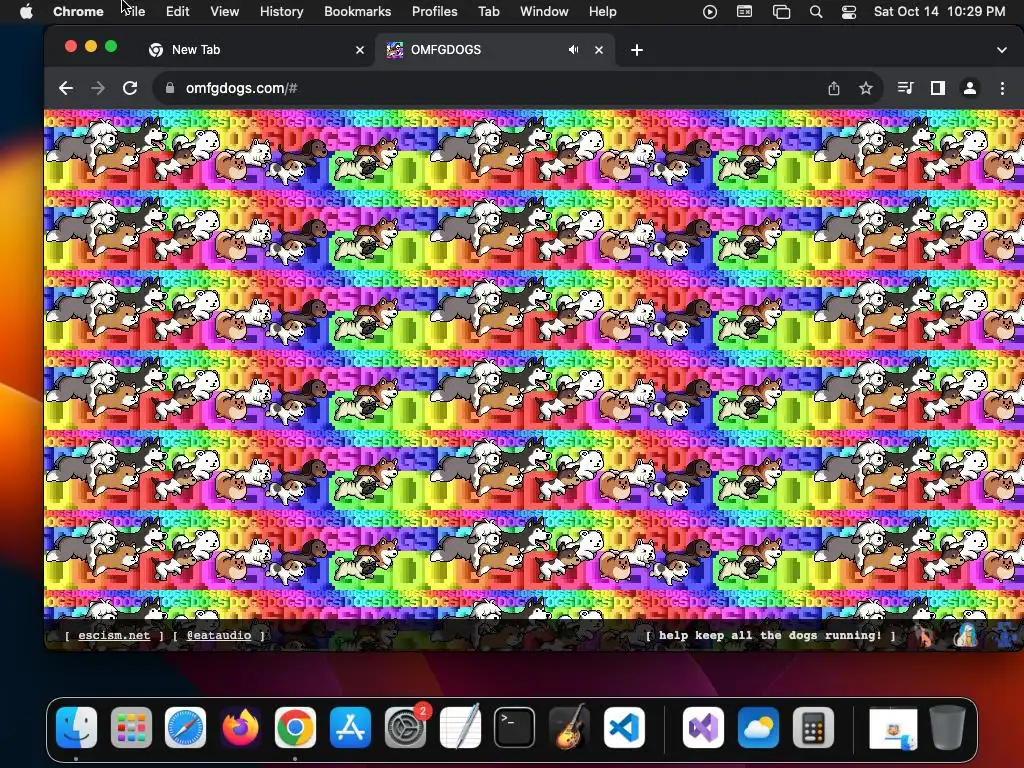1024x768 pixels.
Task: Mute the OMFGDOGS tab audio
Action: coord(573,50)
